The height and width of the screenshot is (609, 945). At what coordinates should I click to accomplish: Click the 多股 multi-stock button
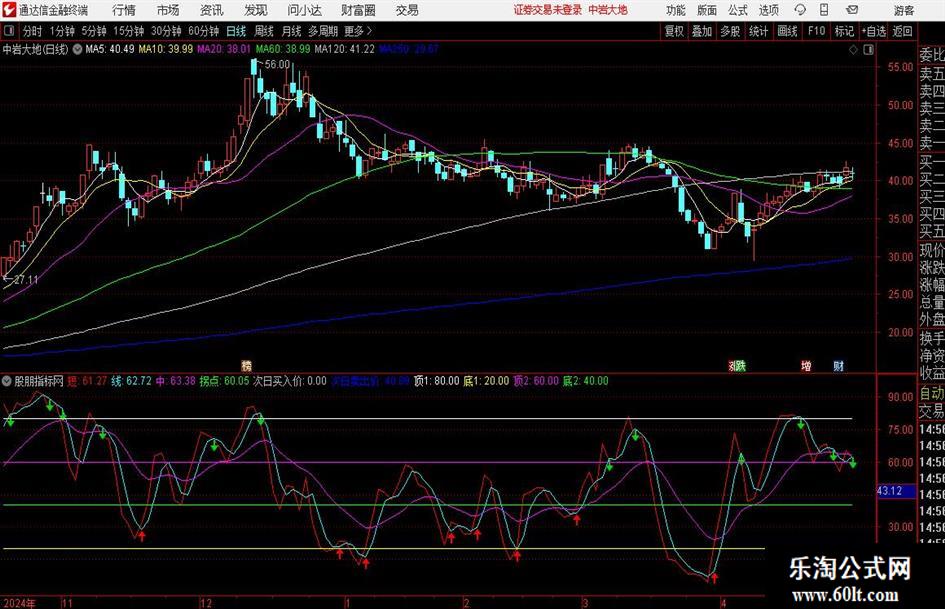click(730, 31)
